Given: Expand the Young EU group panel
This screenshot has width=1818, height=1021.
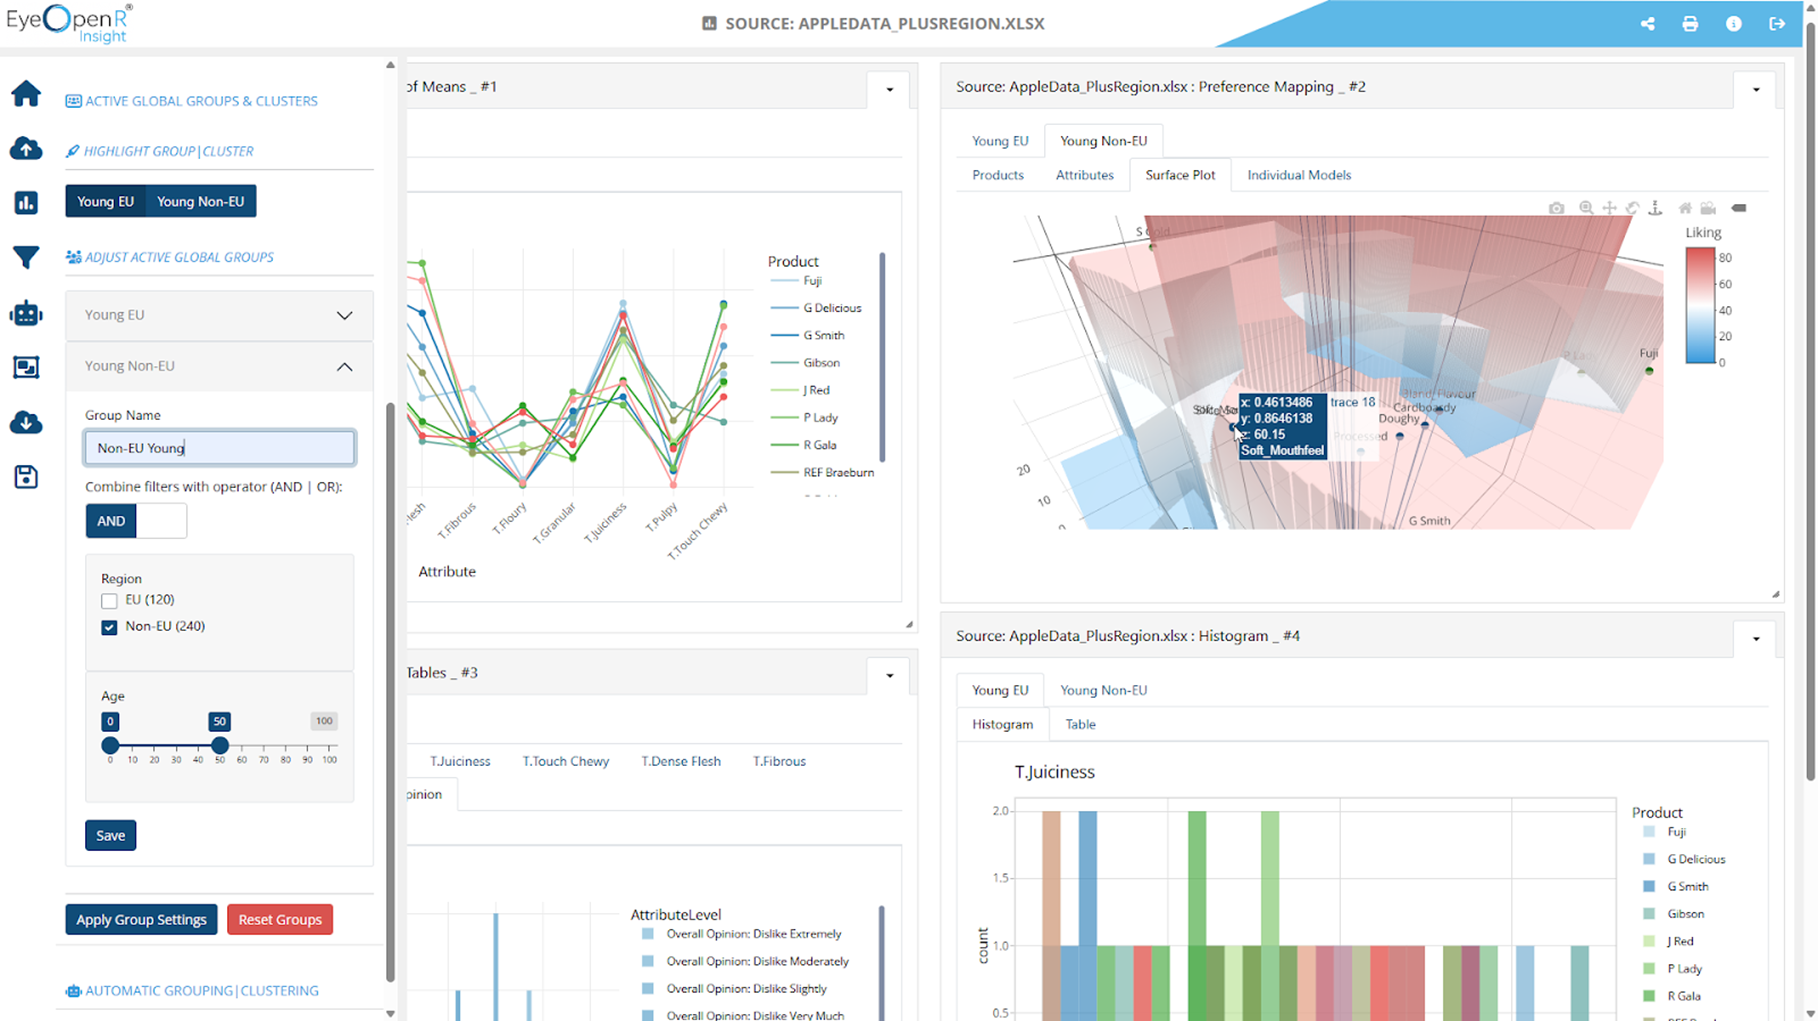Looking at the screenshot, I should coord(219,315).
